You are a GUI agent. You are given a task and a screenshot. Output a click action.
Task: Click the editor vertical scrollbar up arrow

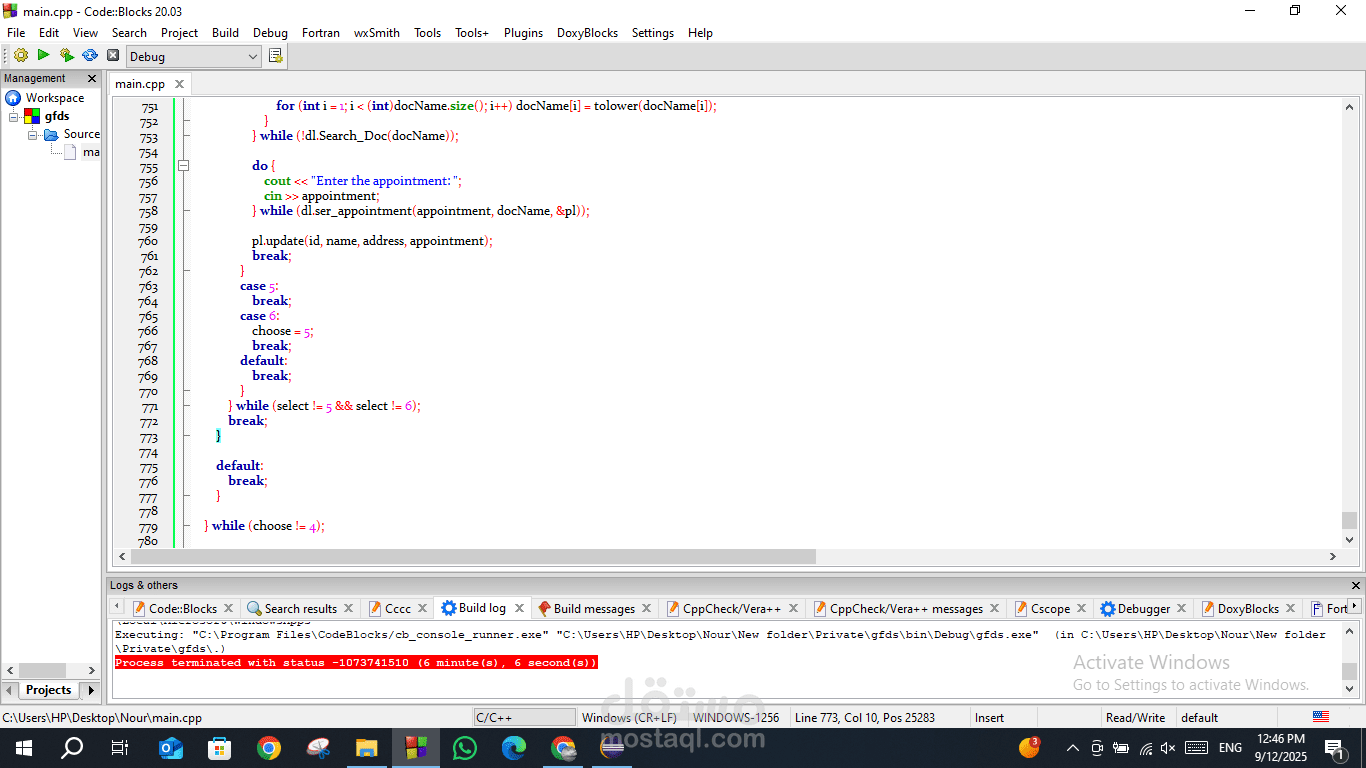click(1349, 107)
